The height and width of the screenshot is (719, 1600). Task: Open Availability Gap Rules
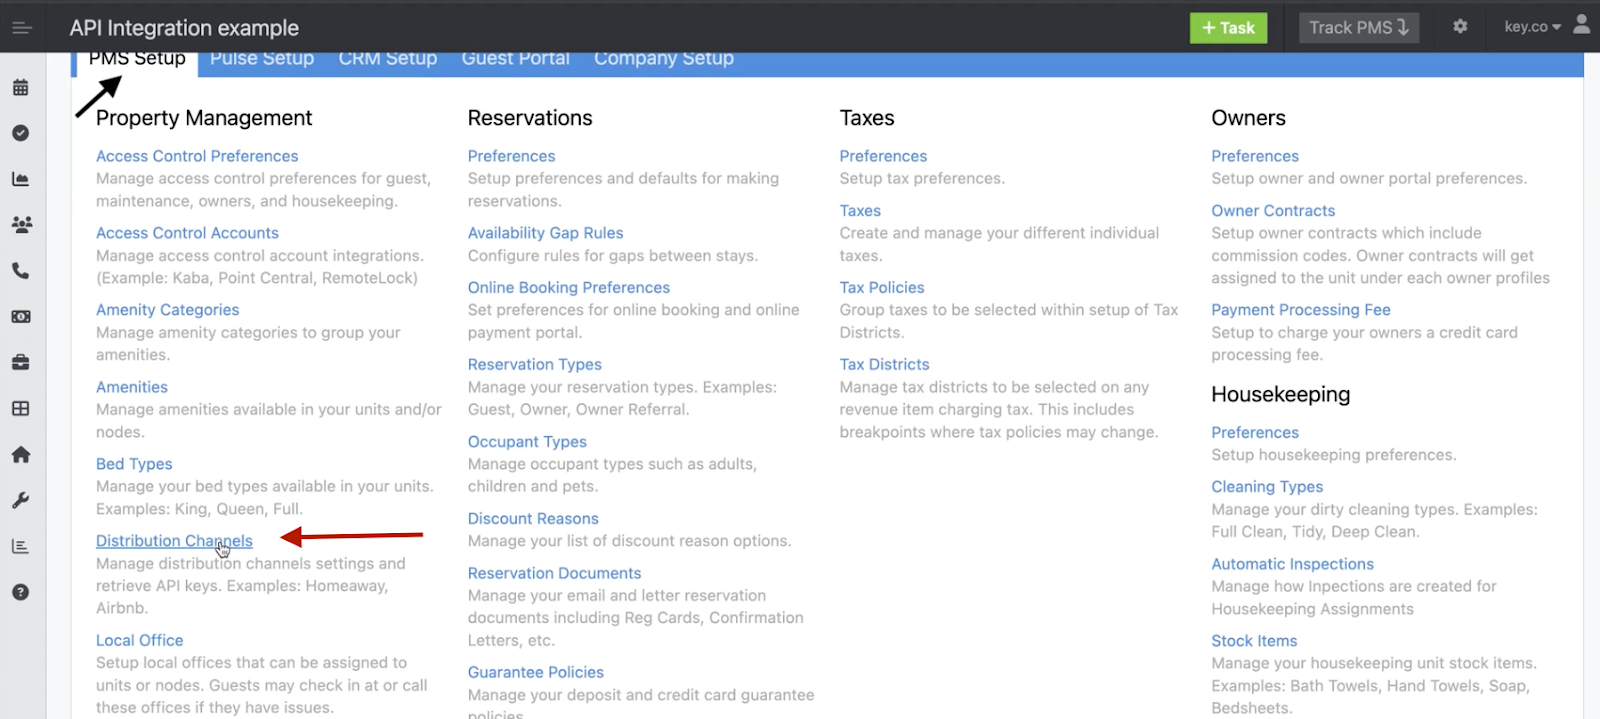click(x=546, y=233)
